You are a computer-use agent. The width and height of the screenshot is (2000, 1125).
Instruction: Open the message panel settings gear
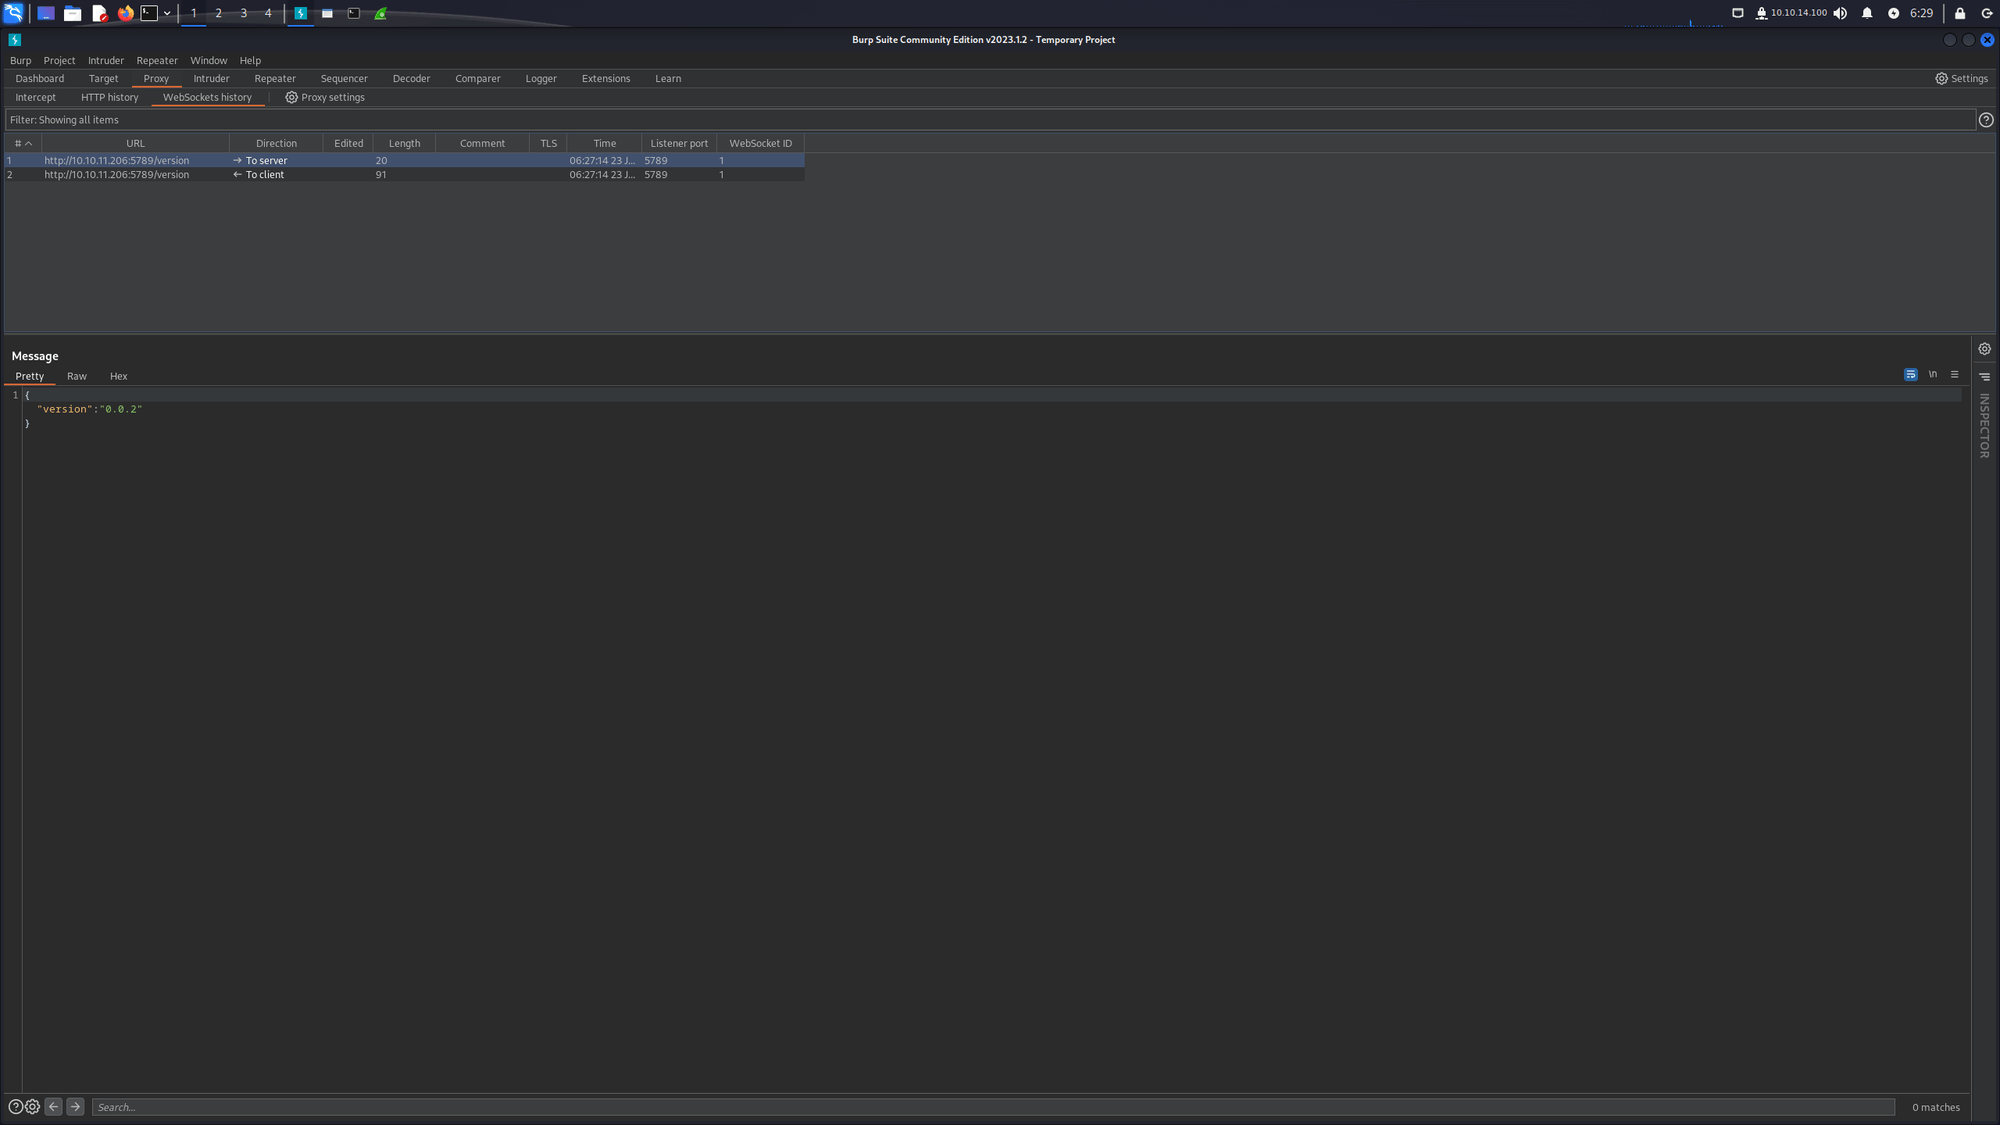coord(1985,349)
